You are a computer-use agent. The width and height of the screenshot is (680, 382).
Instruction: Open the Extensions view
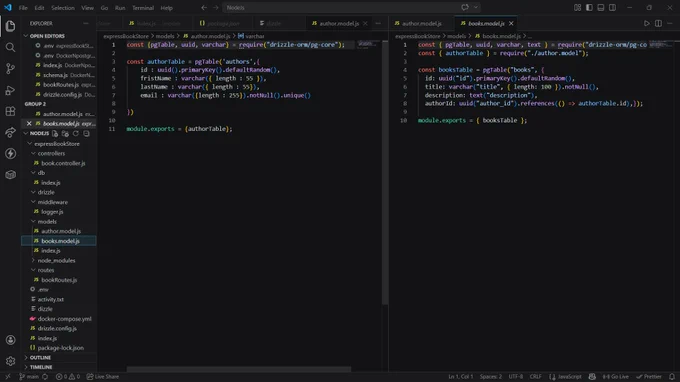coord(10,111)
